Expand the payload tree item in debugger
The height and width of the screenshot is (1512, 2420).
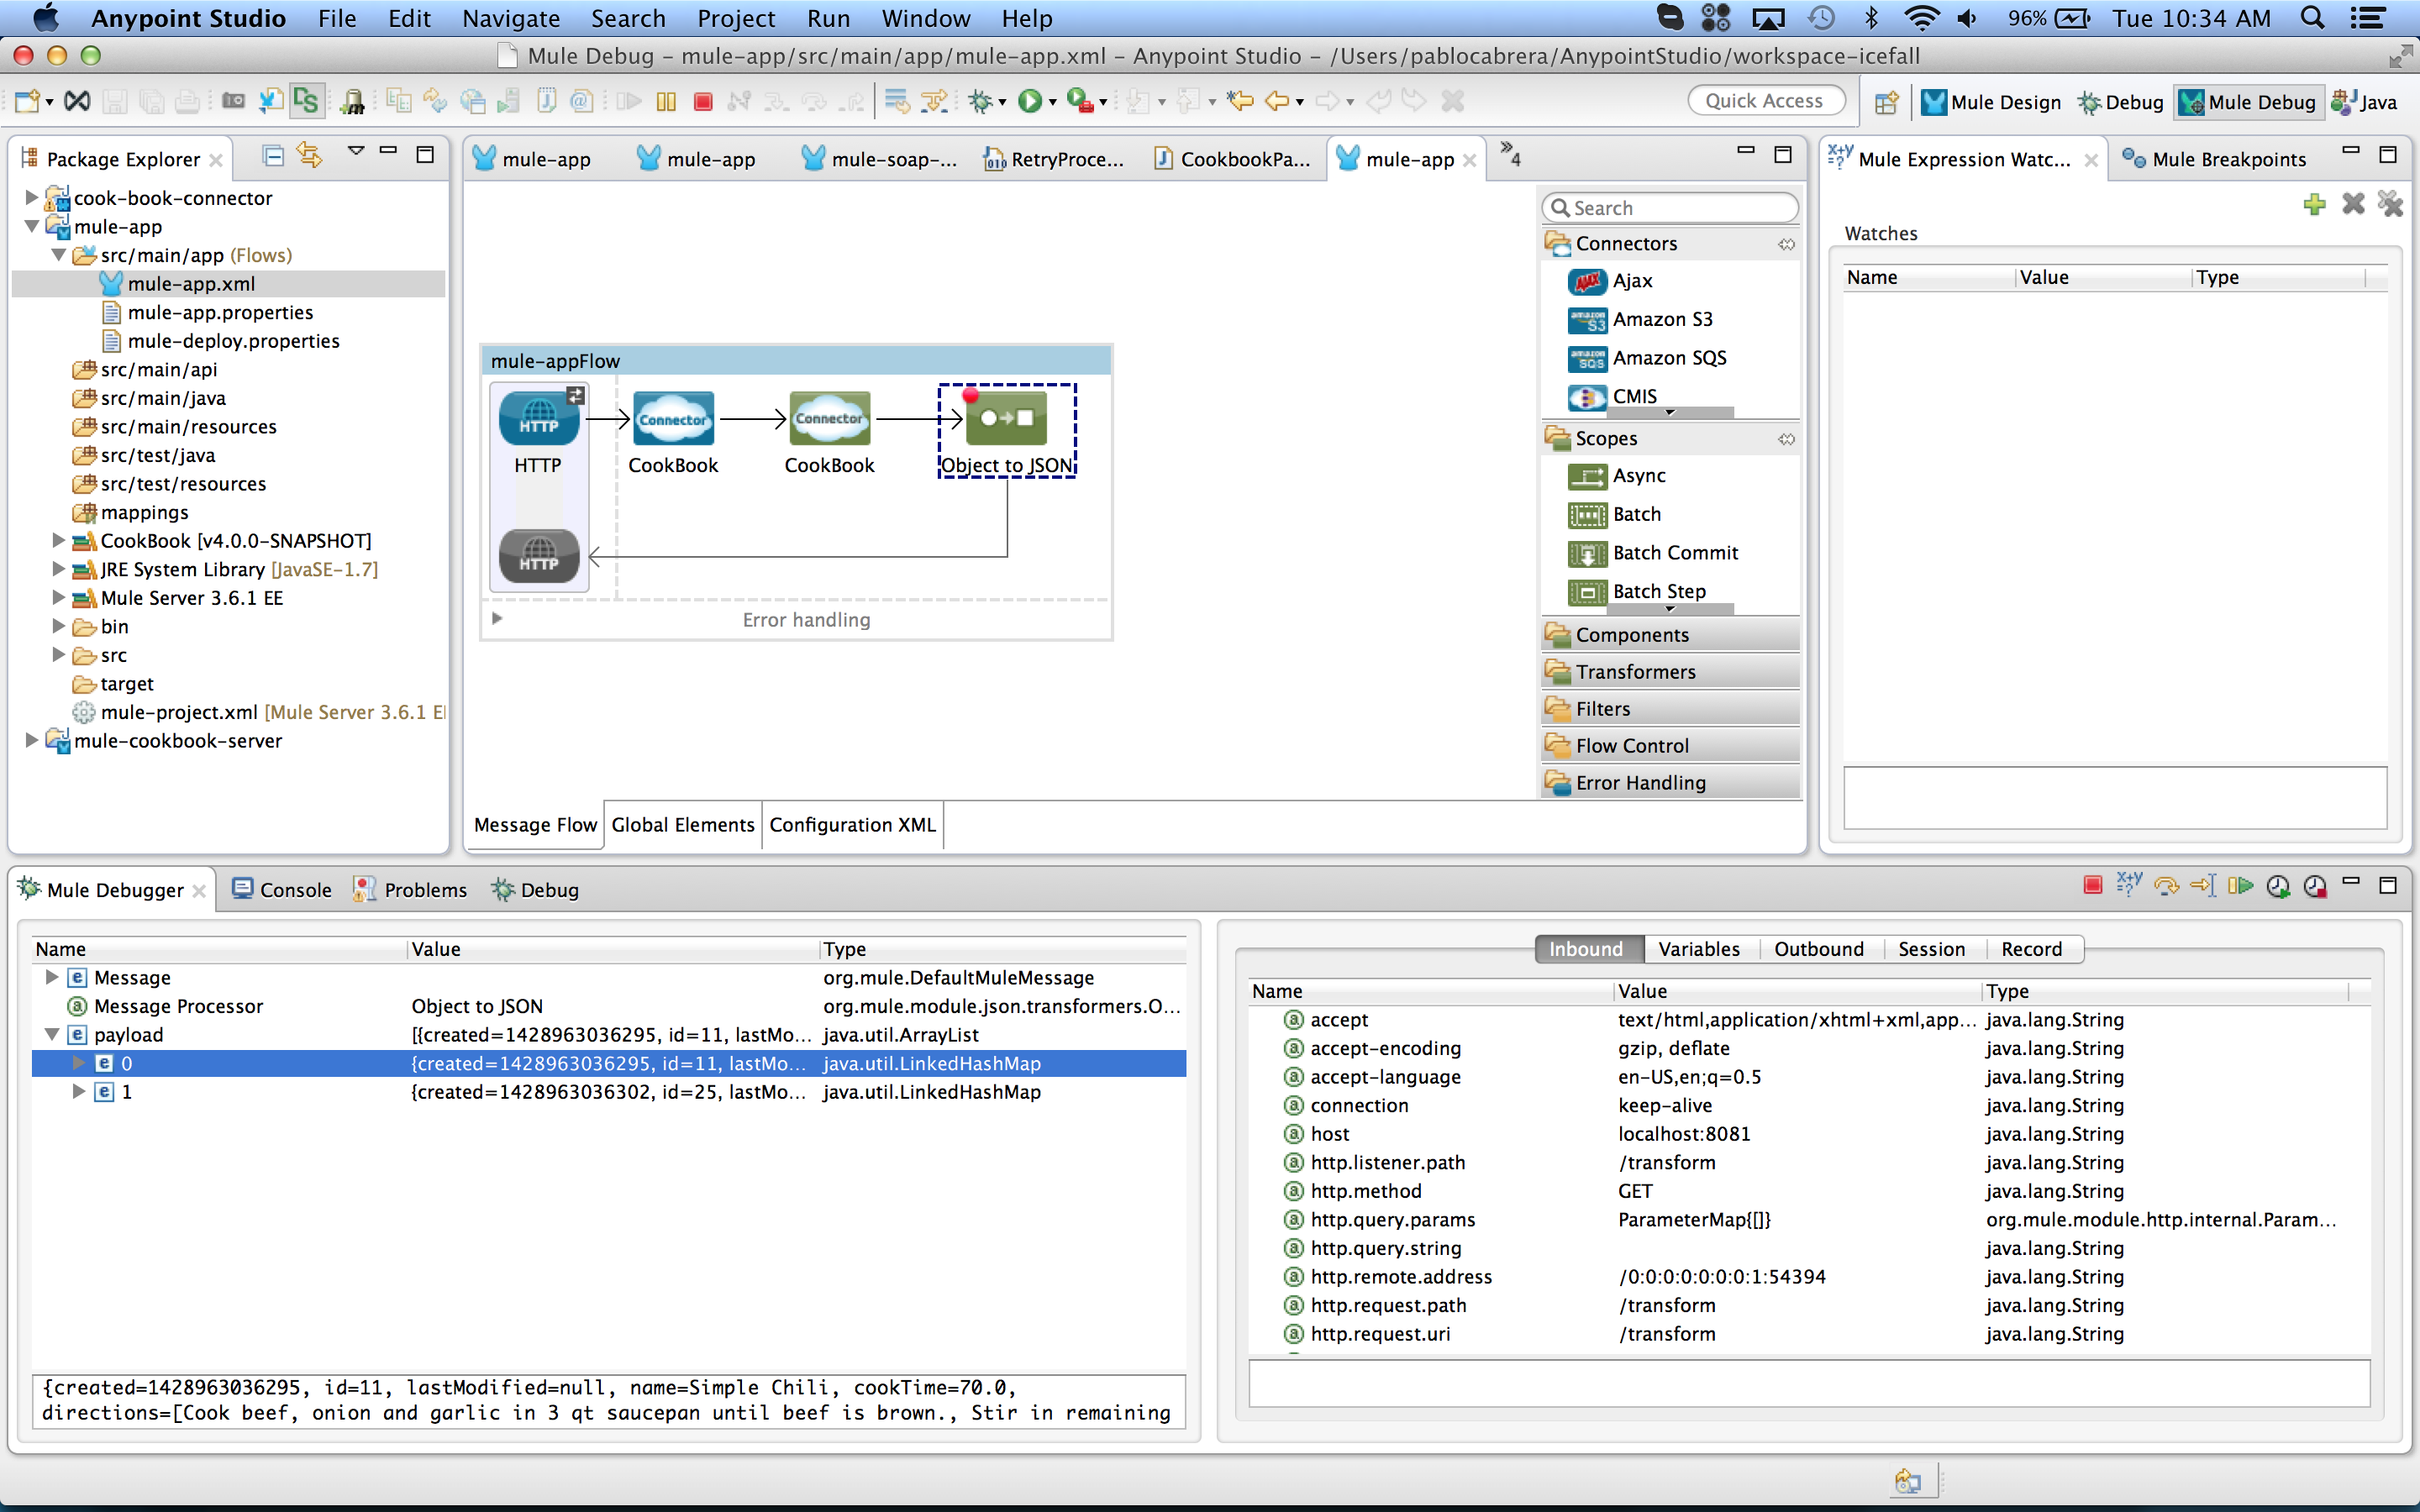(x=49, y=1033)
